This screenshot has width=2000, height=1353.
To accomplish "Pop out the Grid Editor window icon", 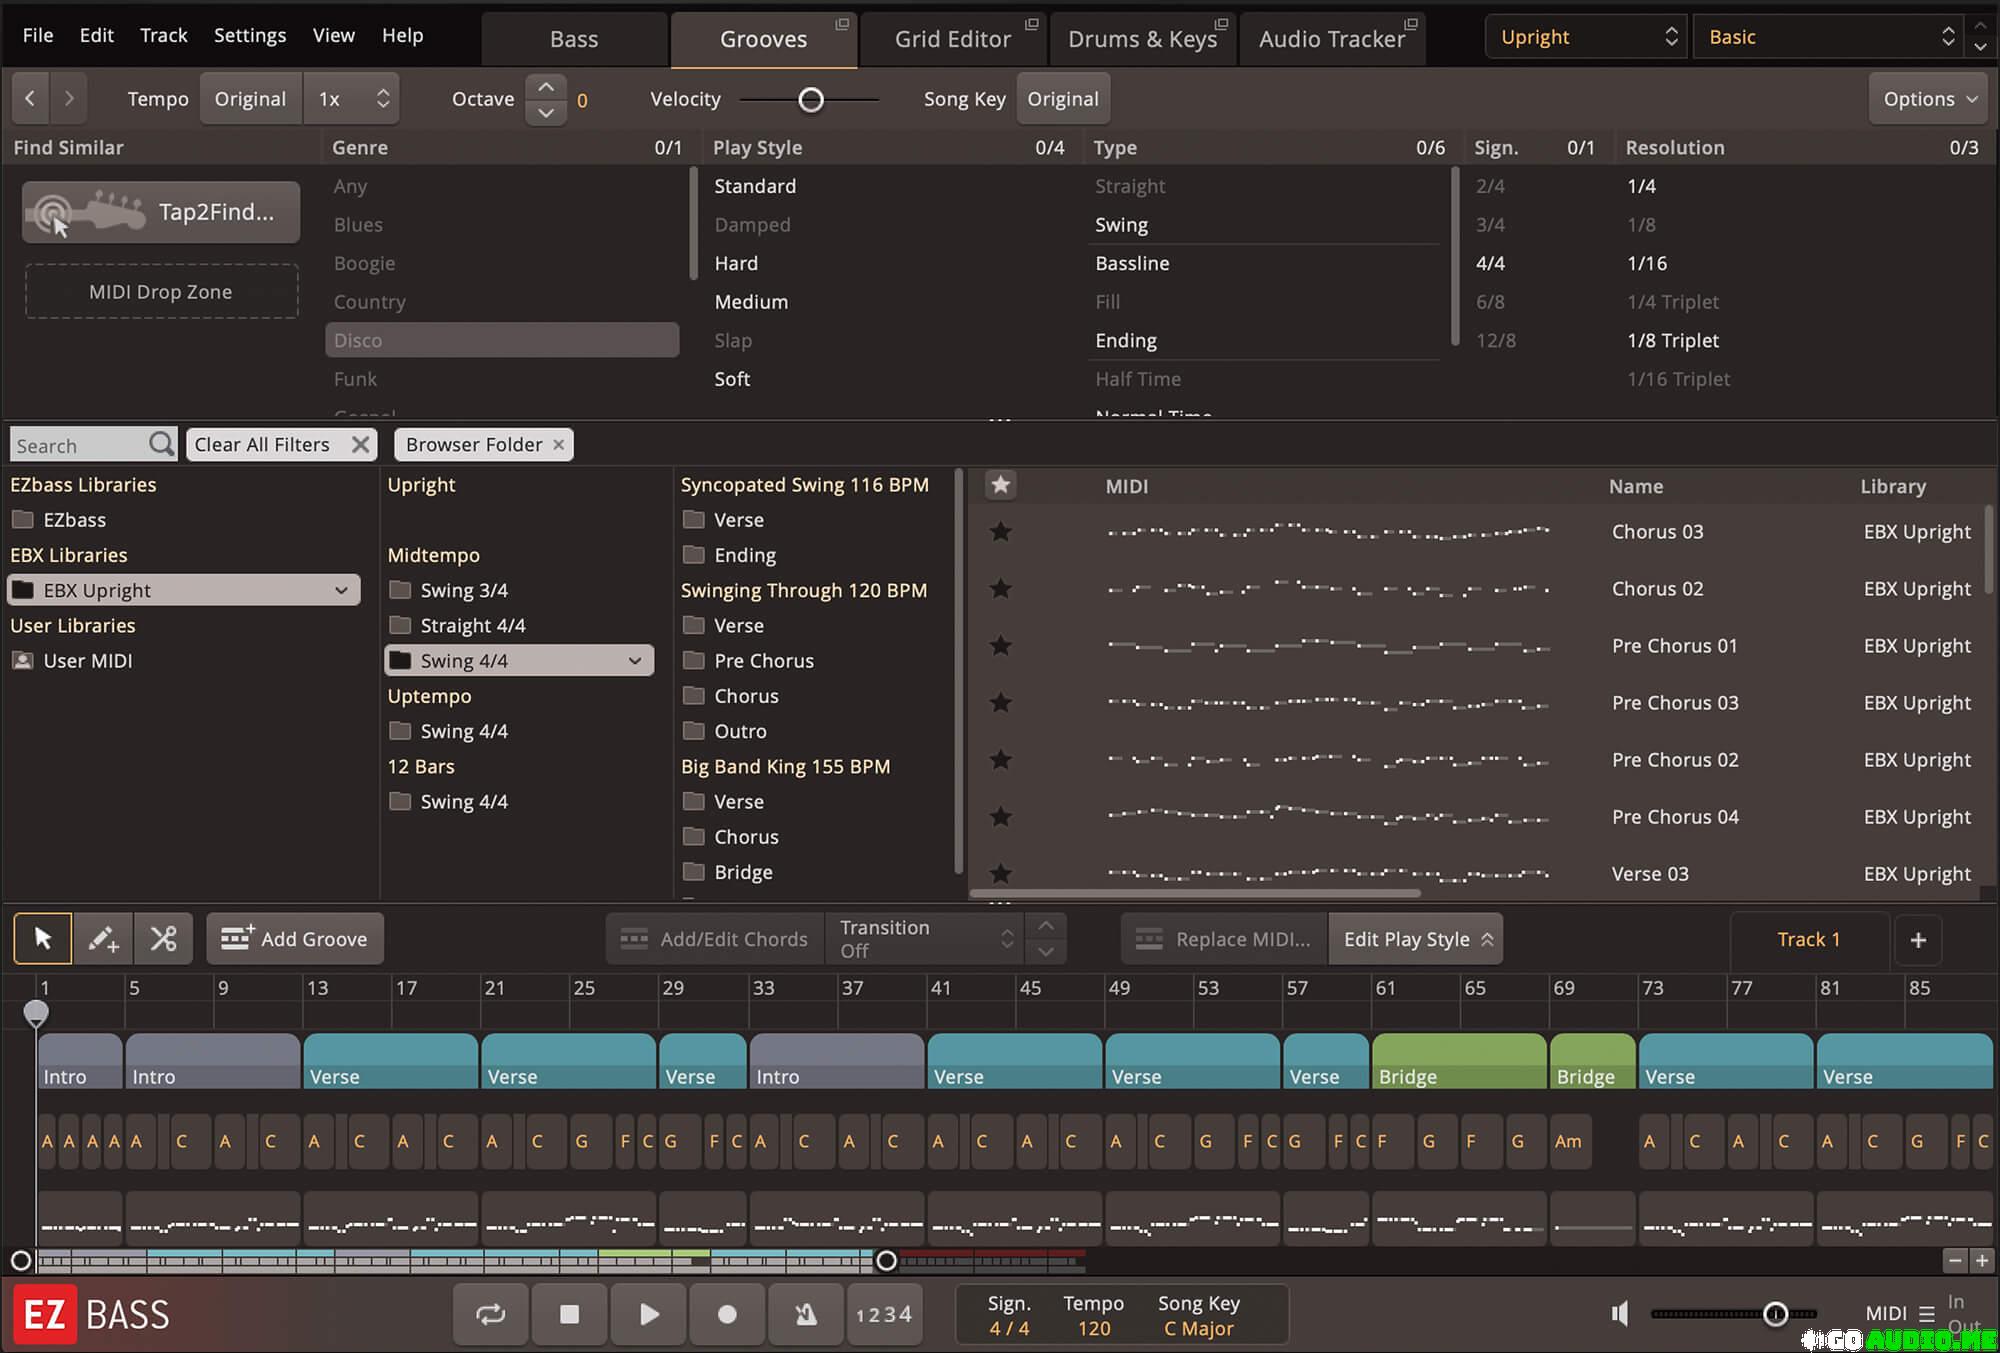I will click(x=1032, y=24).
